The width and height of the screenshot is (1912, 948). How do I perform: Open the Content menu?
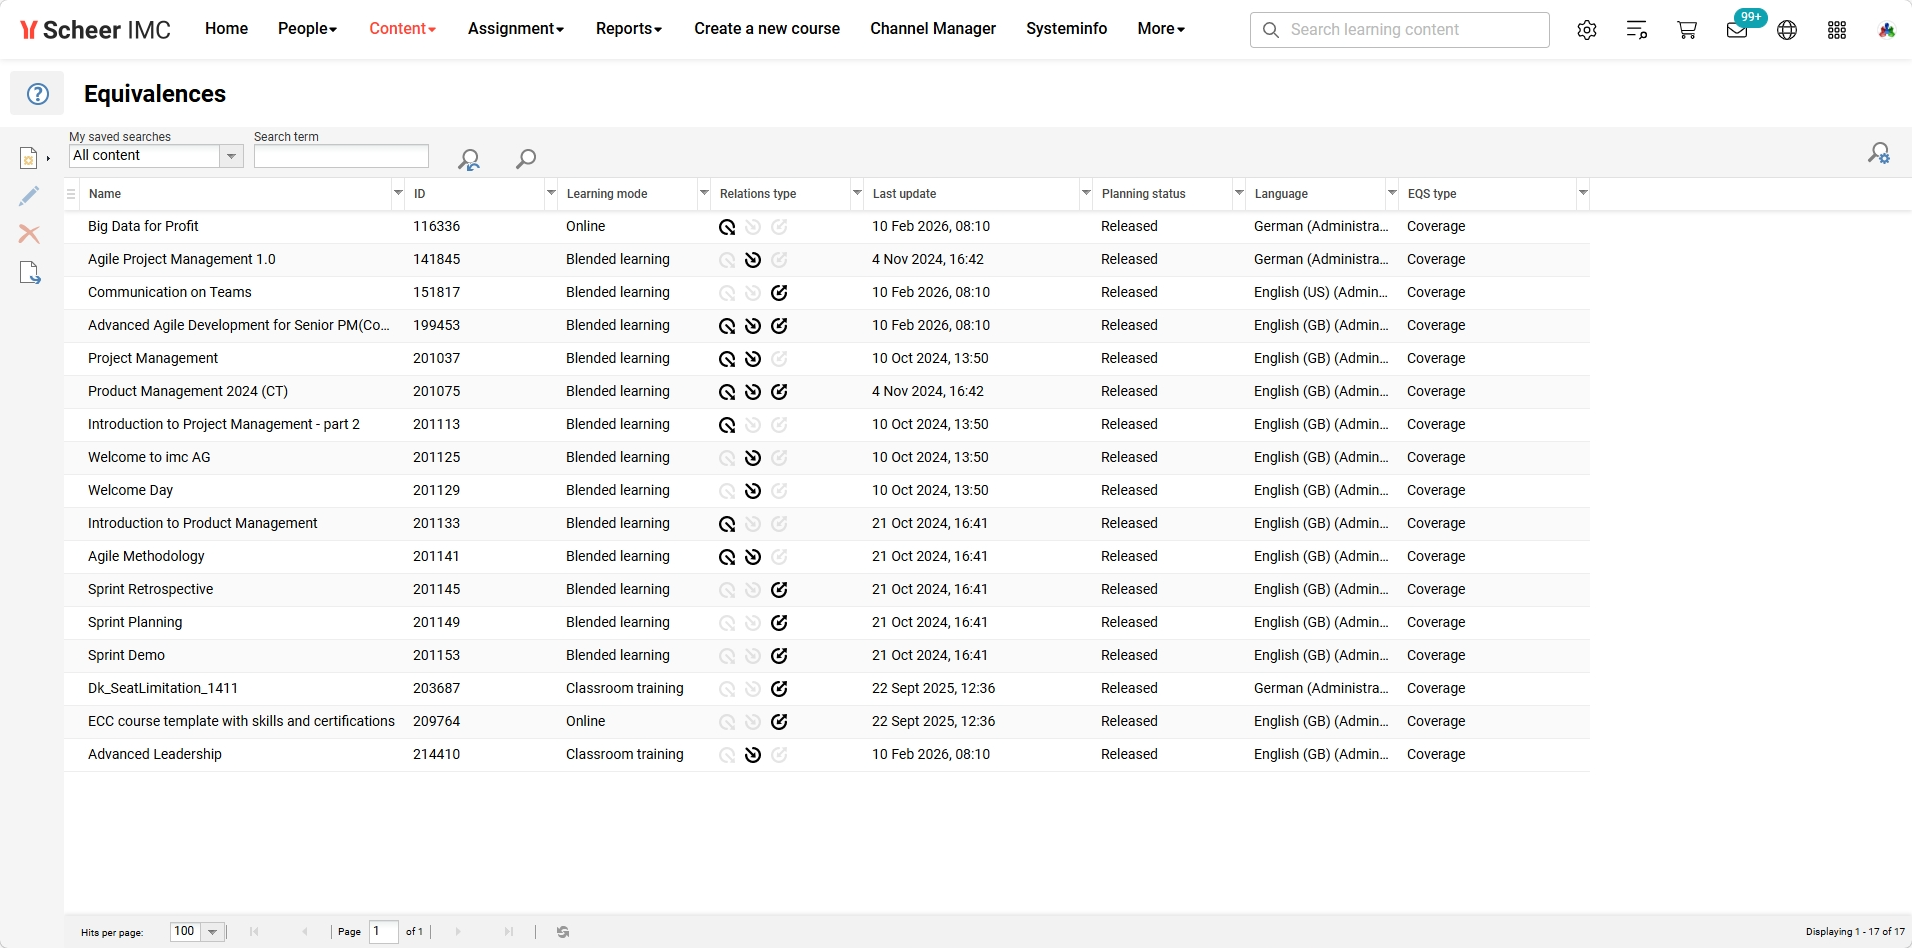(402, 29)
